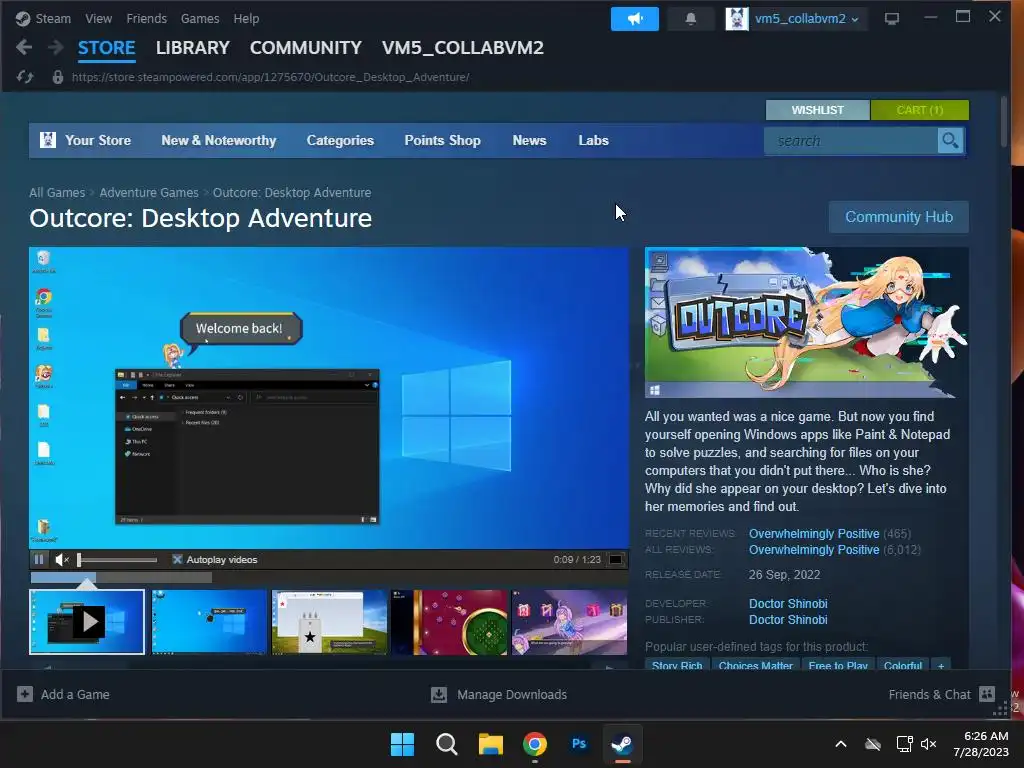This screenshot has width=1024, height=768.
Task: Unmute the trailer volume icon
Action: (x=62, y=560)
